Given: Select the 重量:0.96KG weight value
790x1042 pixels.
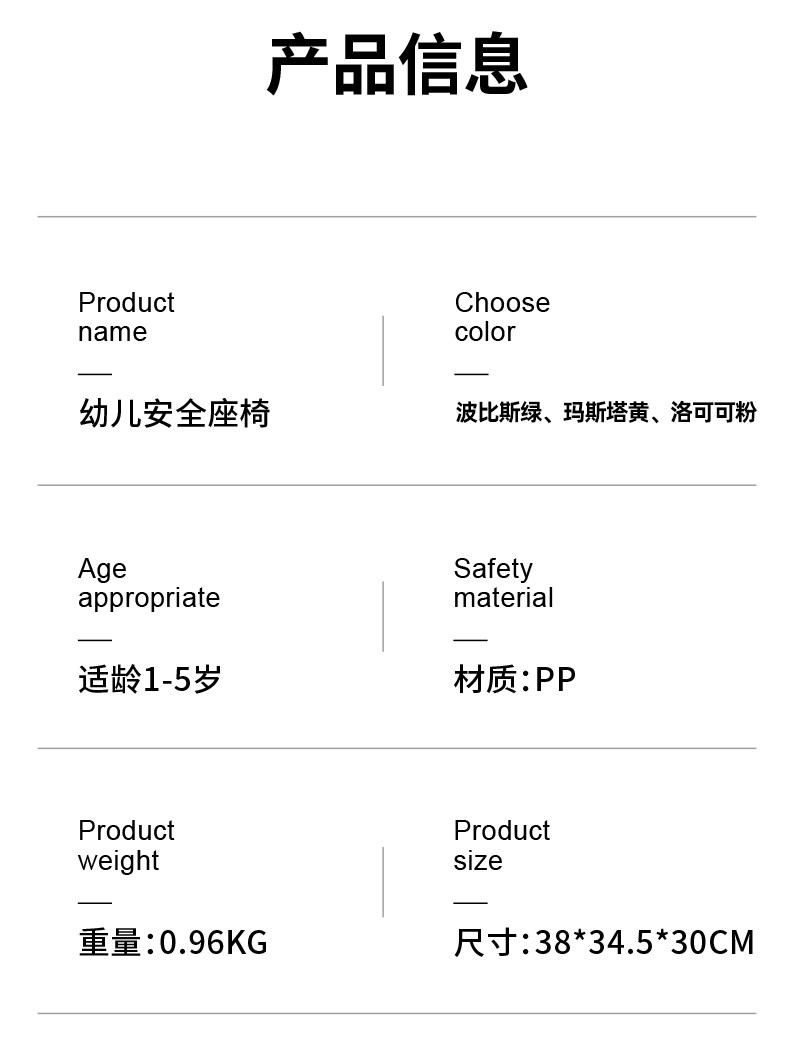Looking at the screenshot, I should [x=173, y=942].
